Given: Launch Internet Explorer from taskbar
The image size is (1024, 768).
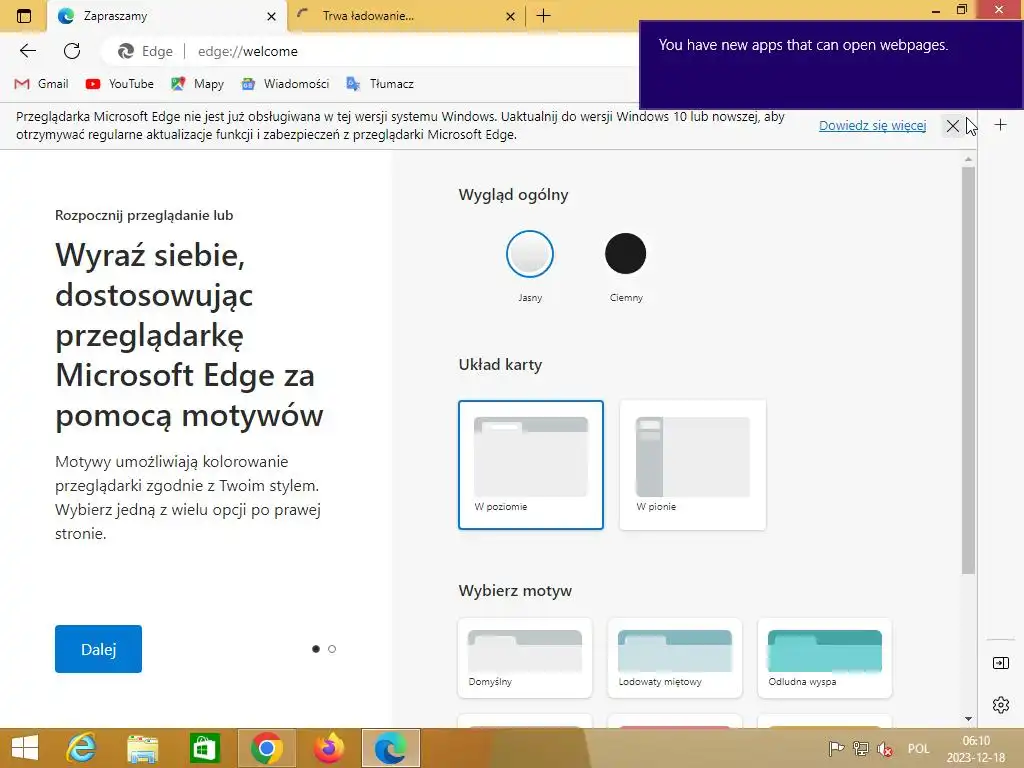Looking at the screenshot, I should pos(81,748).
